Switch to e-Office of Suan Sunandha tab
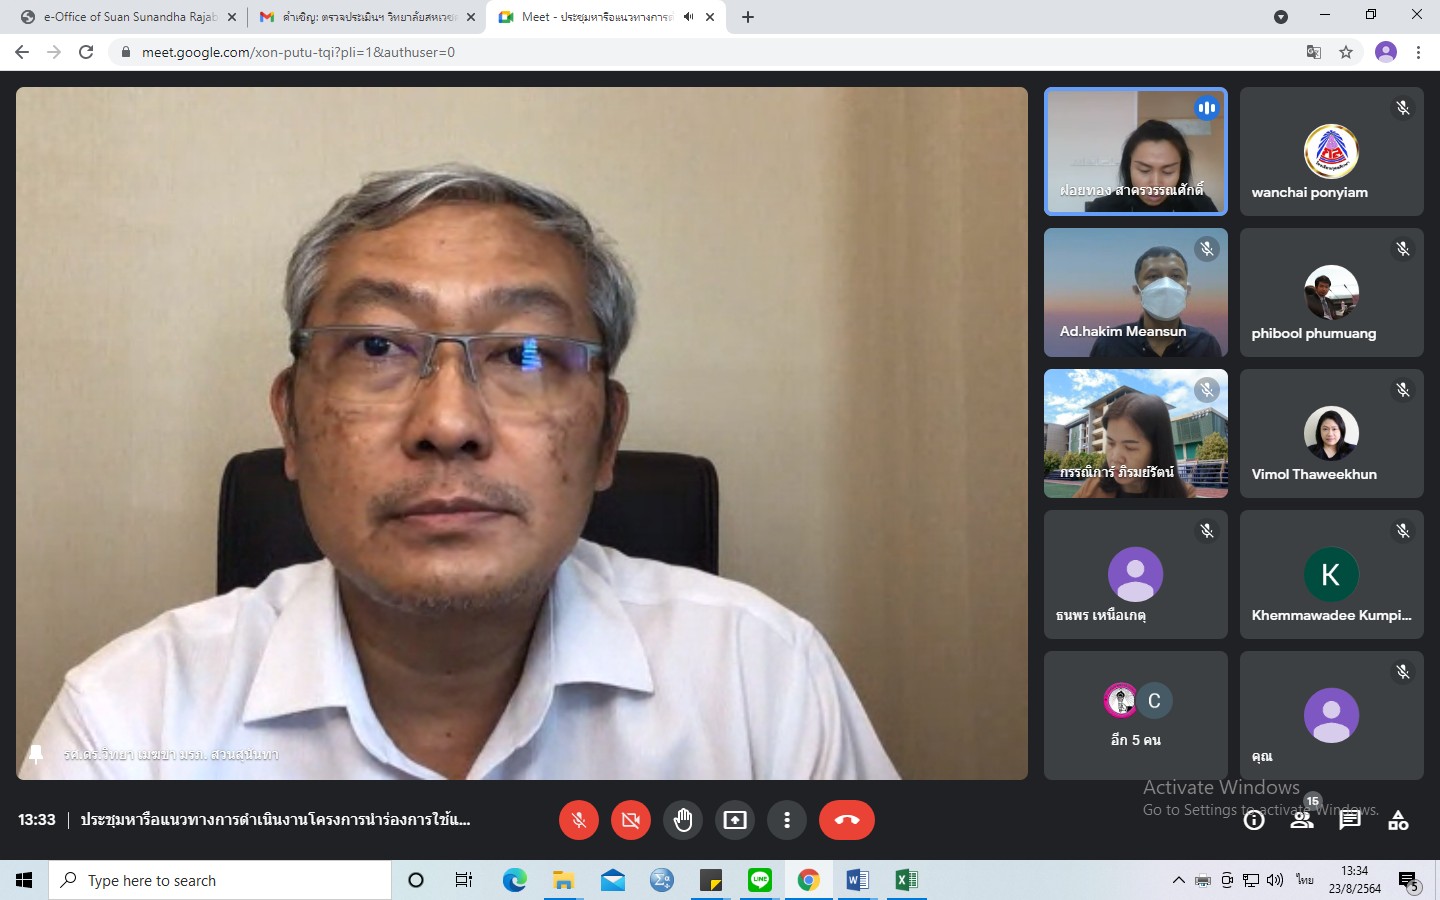Screen dimensions: 1440x900 pos(130,17)
